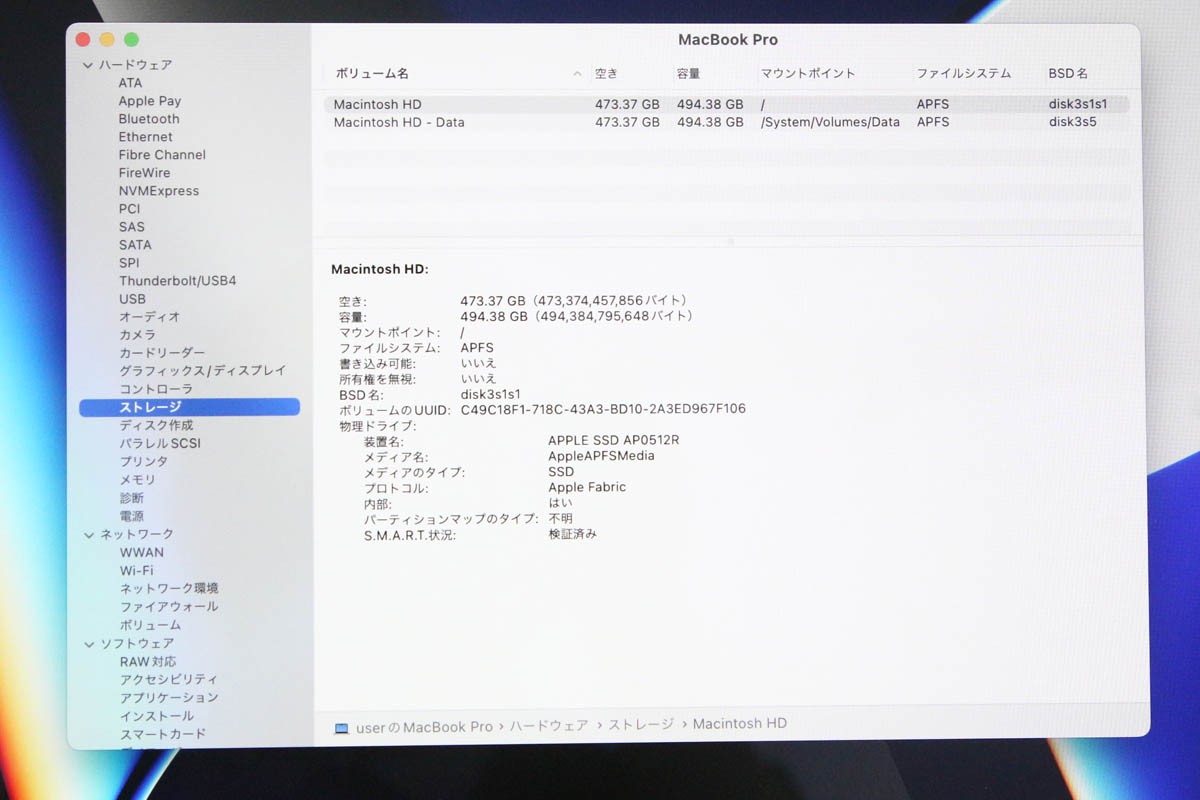Sort by the マウントポイント column header
Viewport: 1200px width, 800px height.
[x=808, y=74]
